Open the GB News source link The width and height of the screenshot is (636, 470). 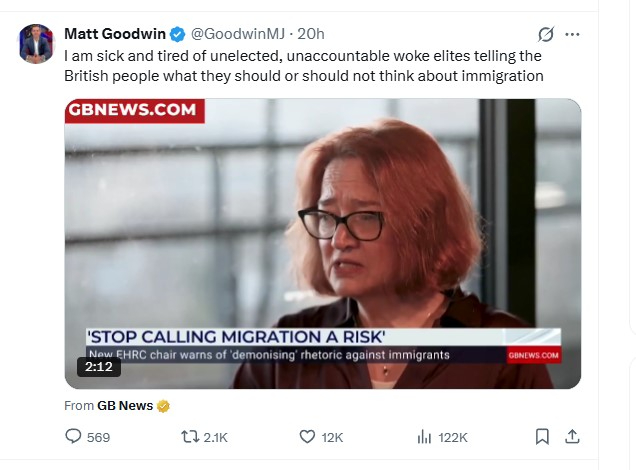[125, 406]
